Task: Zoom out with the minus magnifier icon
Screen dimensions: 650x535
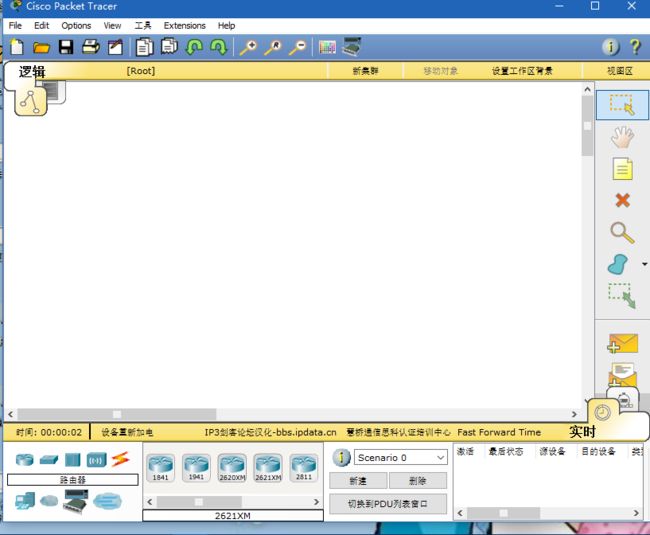Action: [298, 47]
